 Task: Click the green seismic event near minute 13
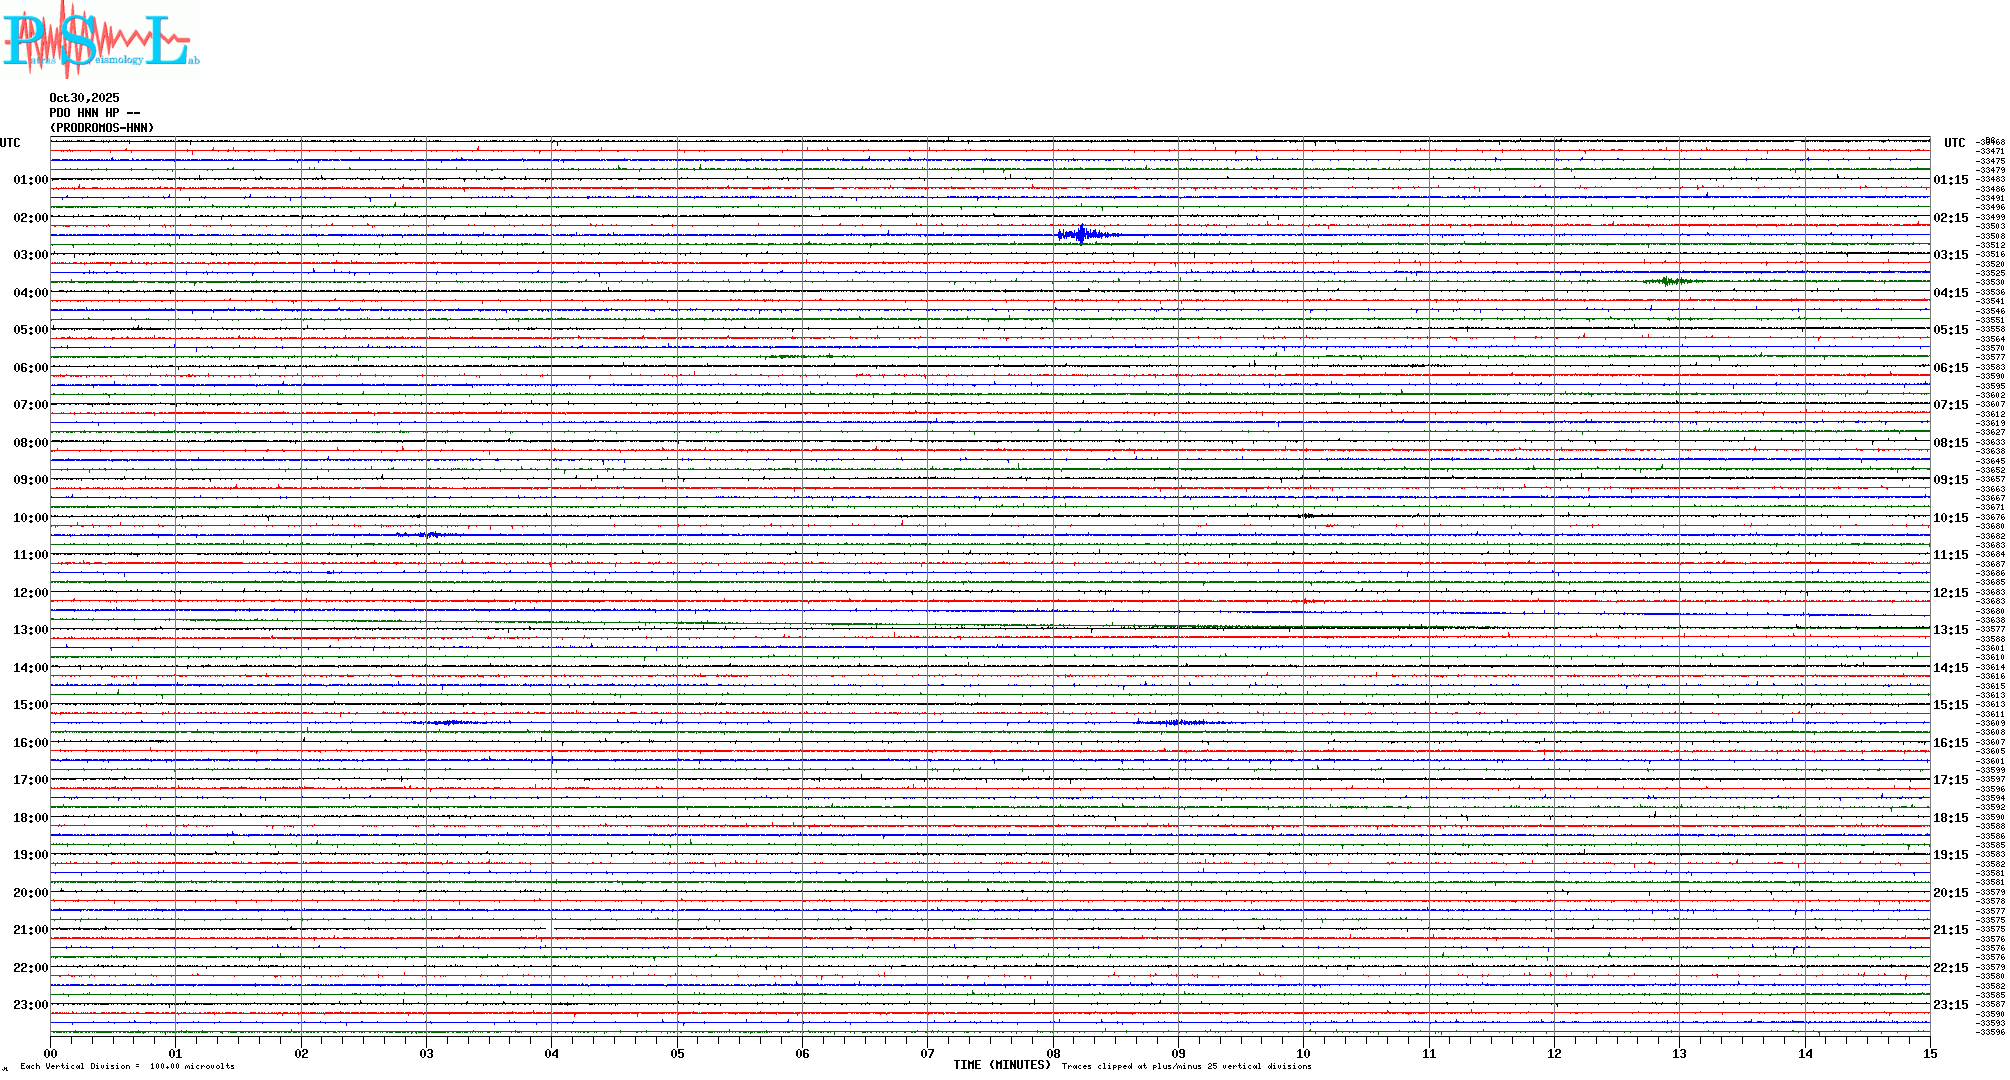[x=1668, y=281]
